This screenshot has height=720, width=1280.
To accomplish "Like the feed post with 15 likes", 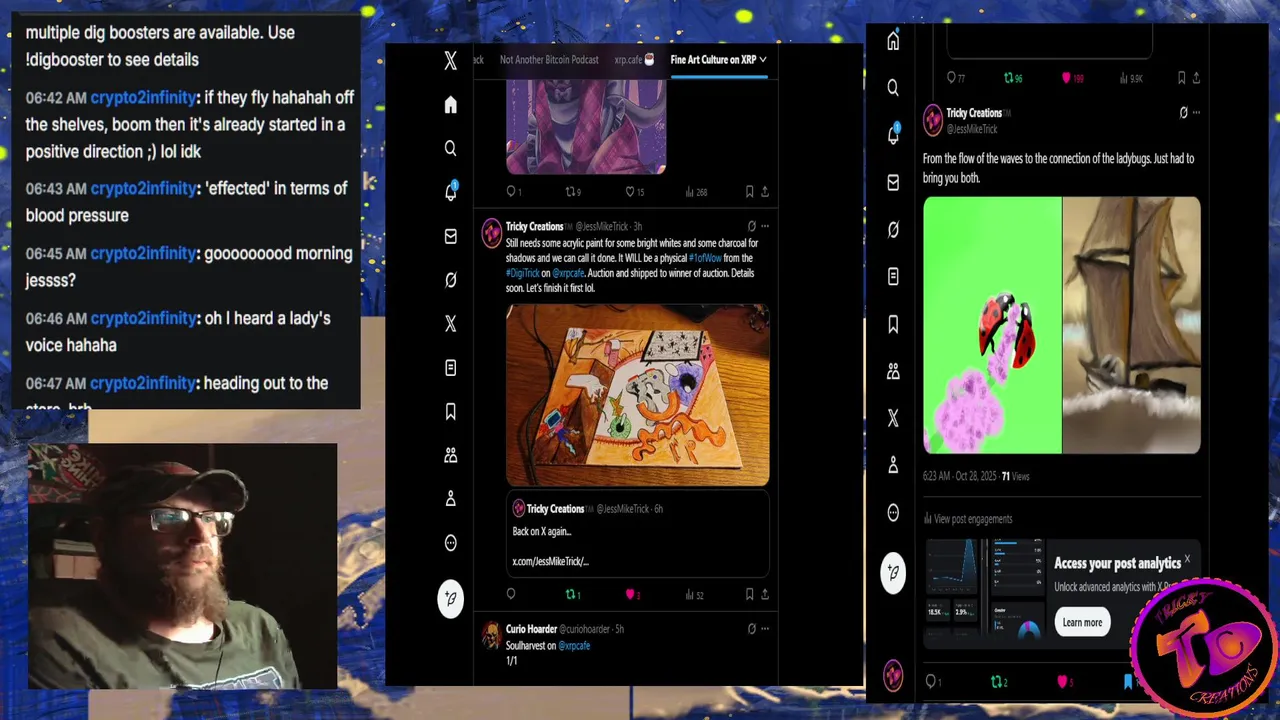I will [x=634, y=192].
